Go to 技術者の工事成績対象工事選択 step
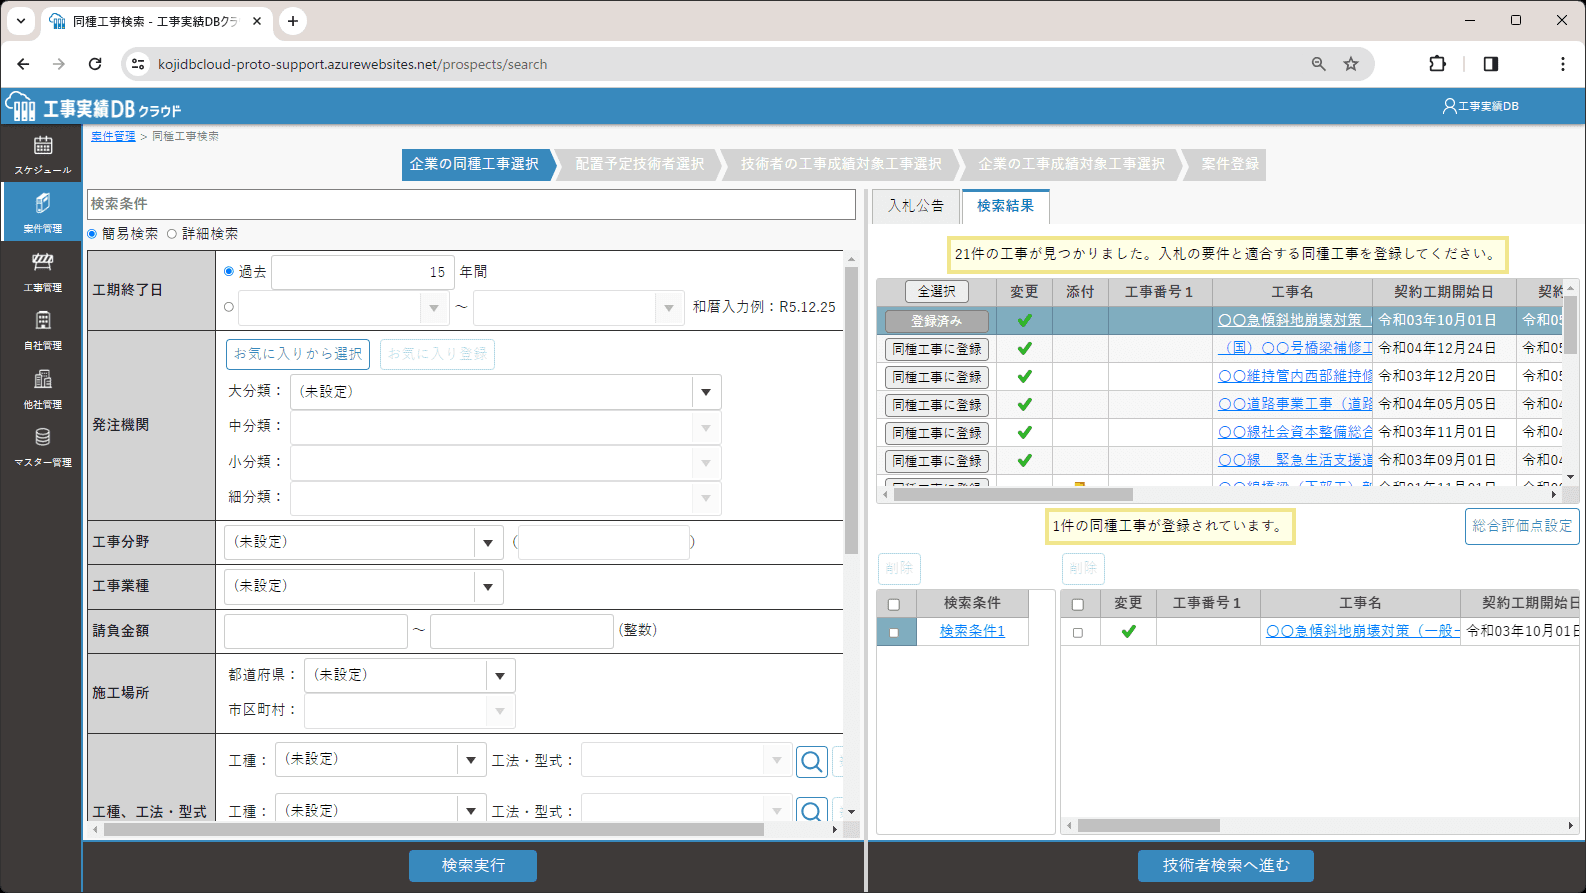 coord(841,164)
